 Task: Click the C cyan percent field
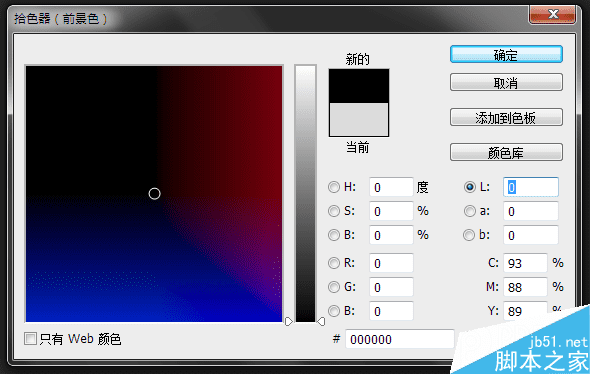[x=525, y=263]
